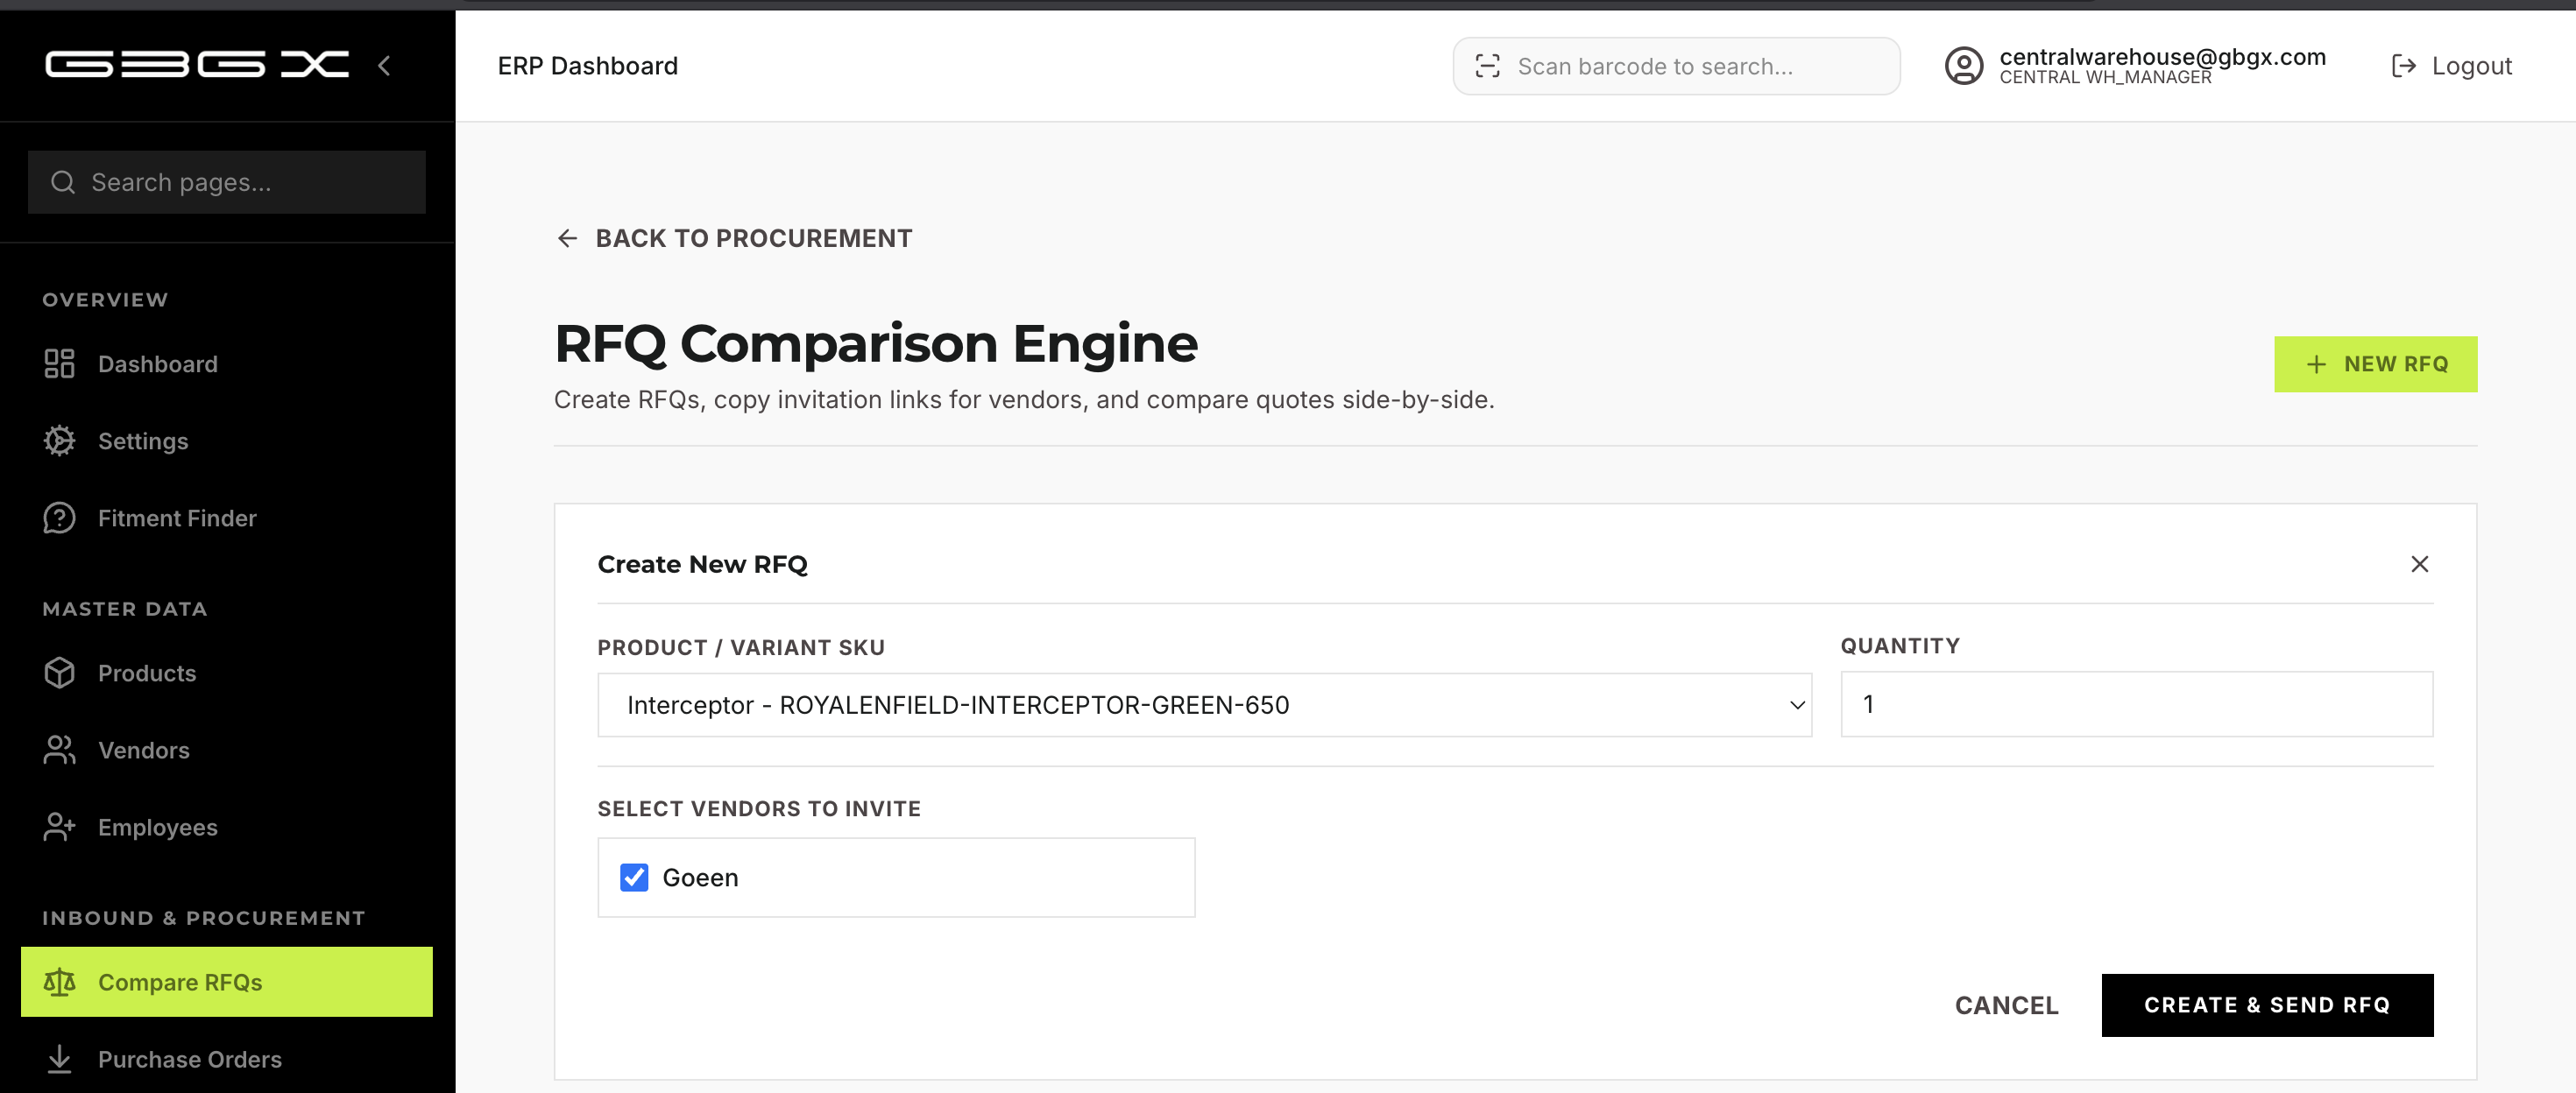Click Create & Send RFQ
2576x1093 pixels.
point(2267,1005)
